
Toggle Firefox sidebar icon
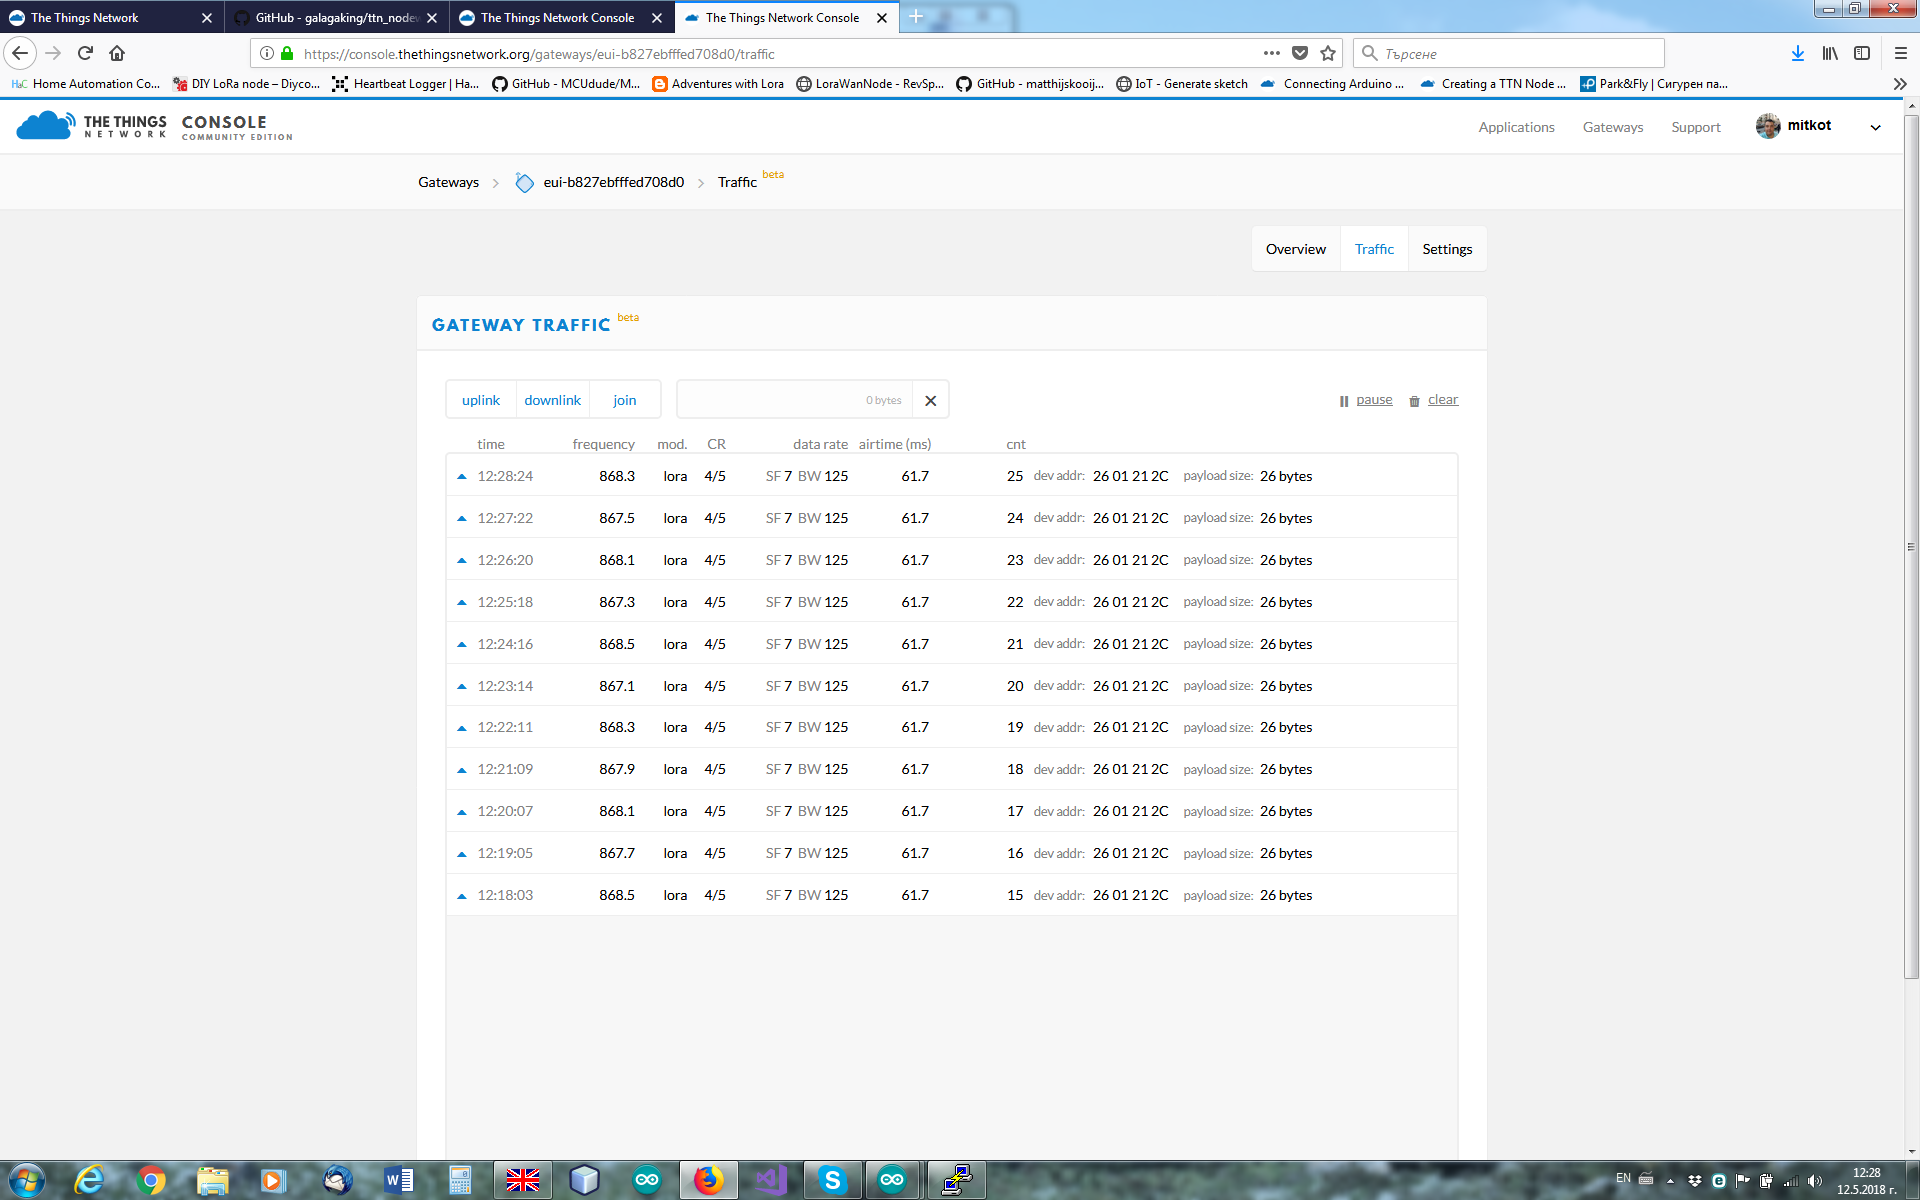coord(1862,53)
